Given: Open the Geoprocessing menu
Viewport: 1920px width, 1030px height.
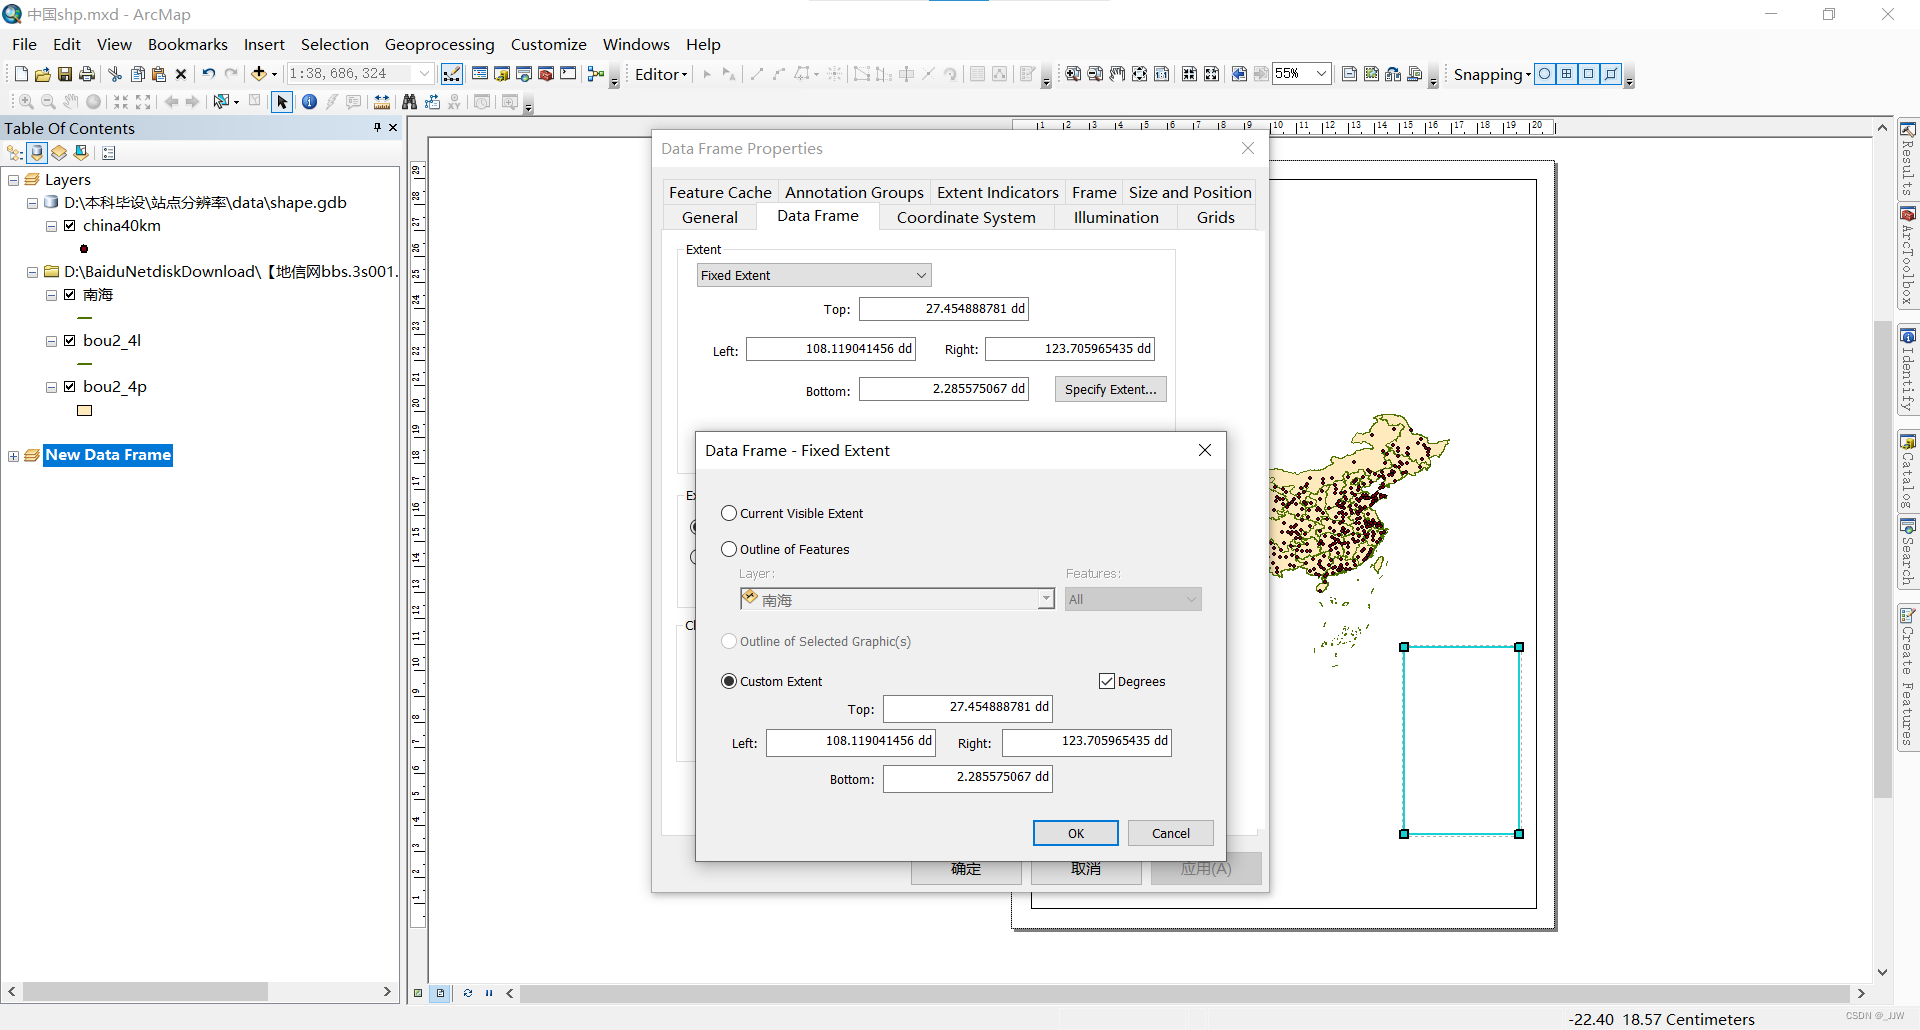Looking at the screenshot, I should click(x=439, y=44).
